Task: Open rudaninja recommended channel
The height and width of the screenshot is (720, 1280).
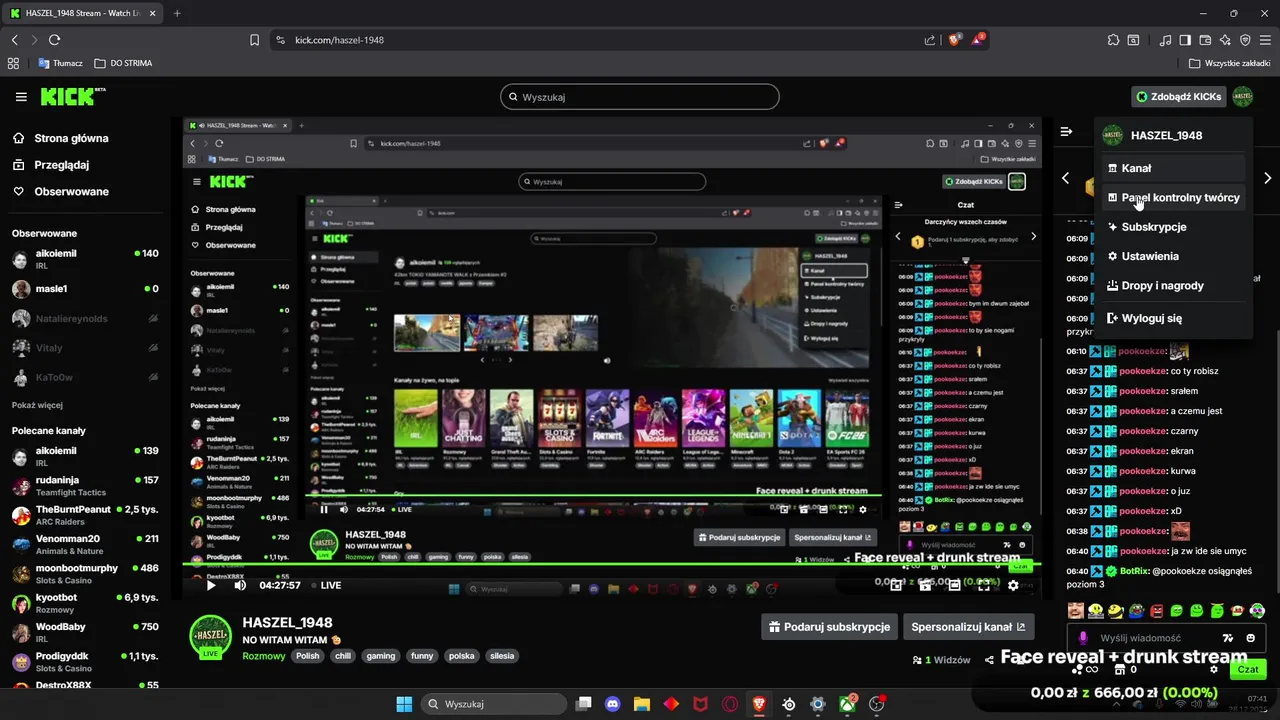Action: coord(84,486)
